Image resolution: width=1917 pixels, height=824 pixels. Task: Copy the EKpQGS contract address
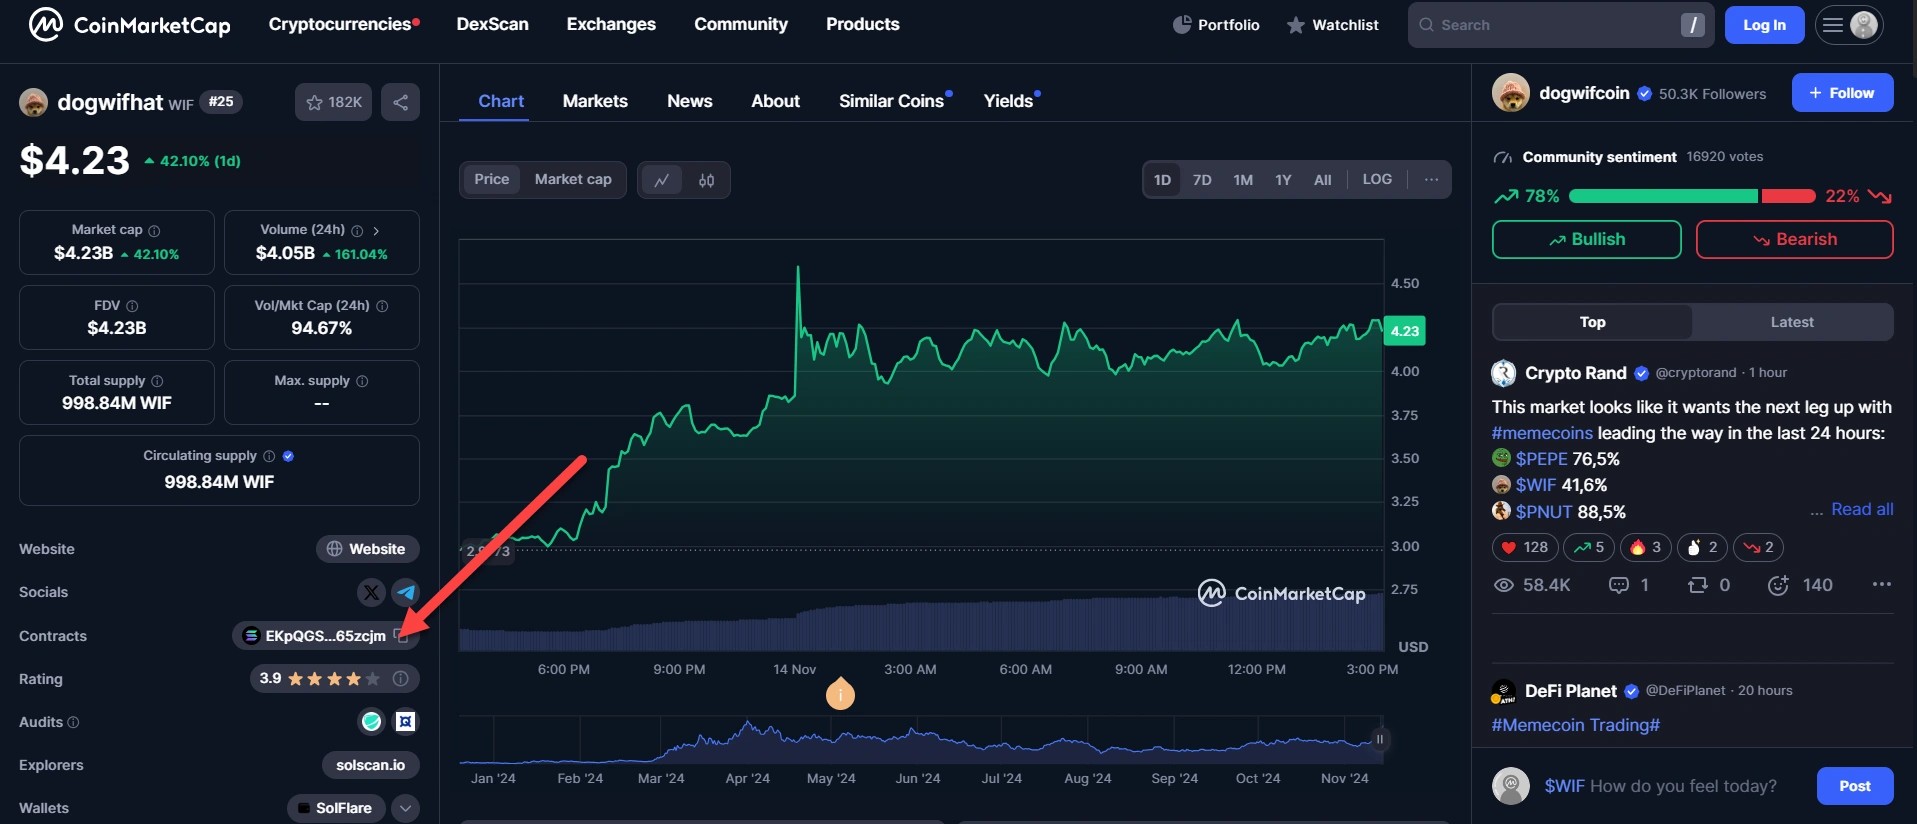(x=402, y=636)
